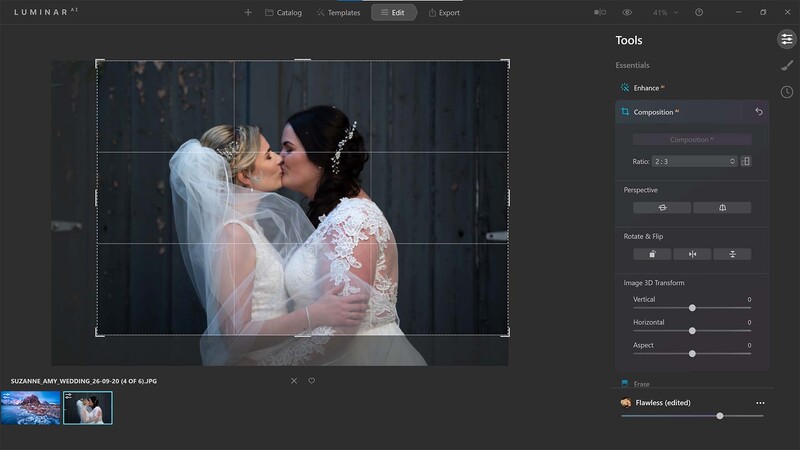
Task: Open the Catalog tab
Action: [x=283, y=13]
